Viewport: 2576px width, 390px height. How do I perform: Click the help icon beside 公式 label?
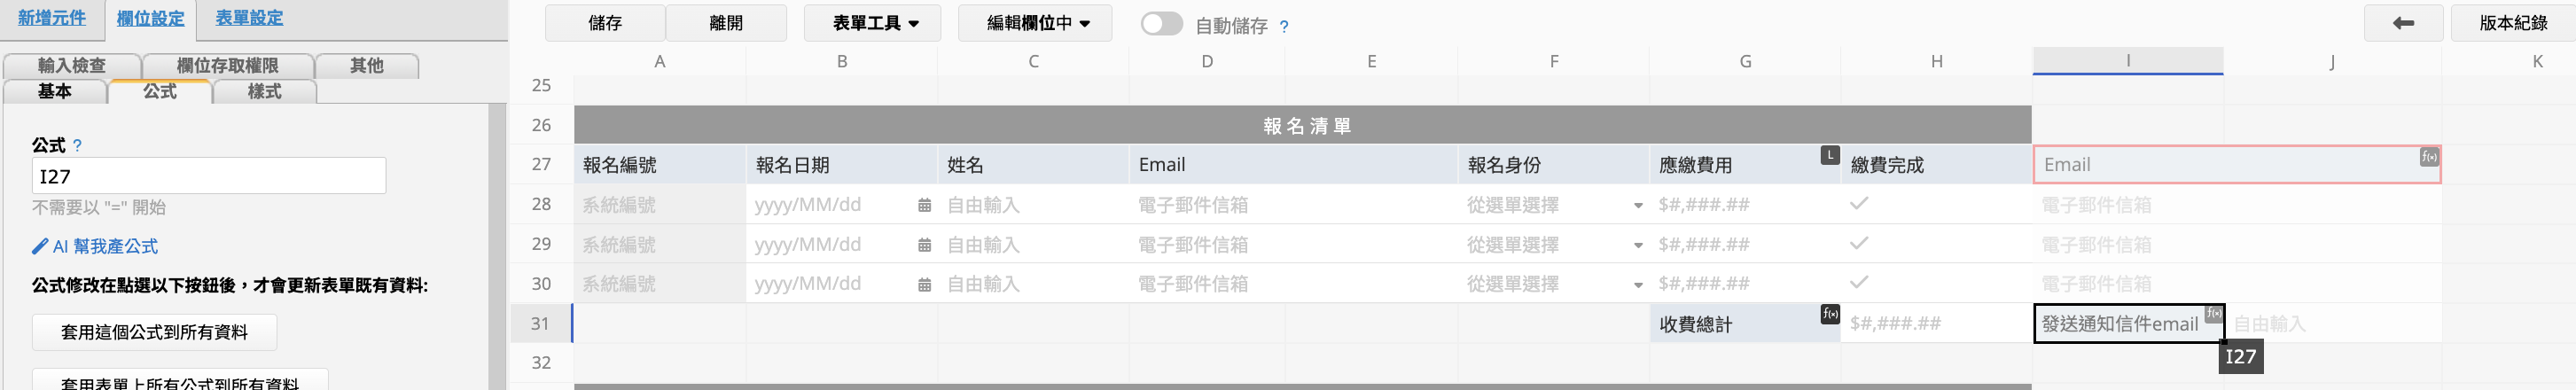point(77,146)
